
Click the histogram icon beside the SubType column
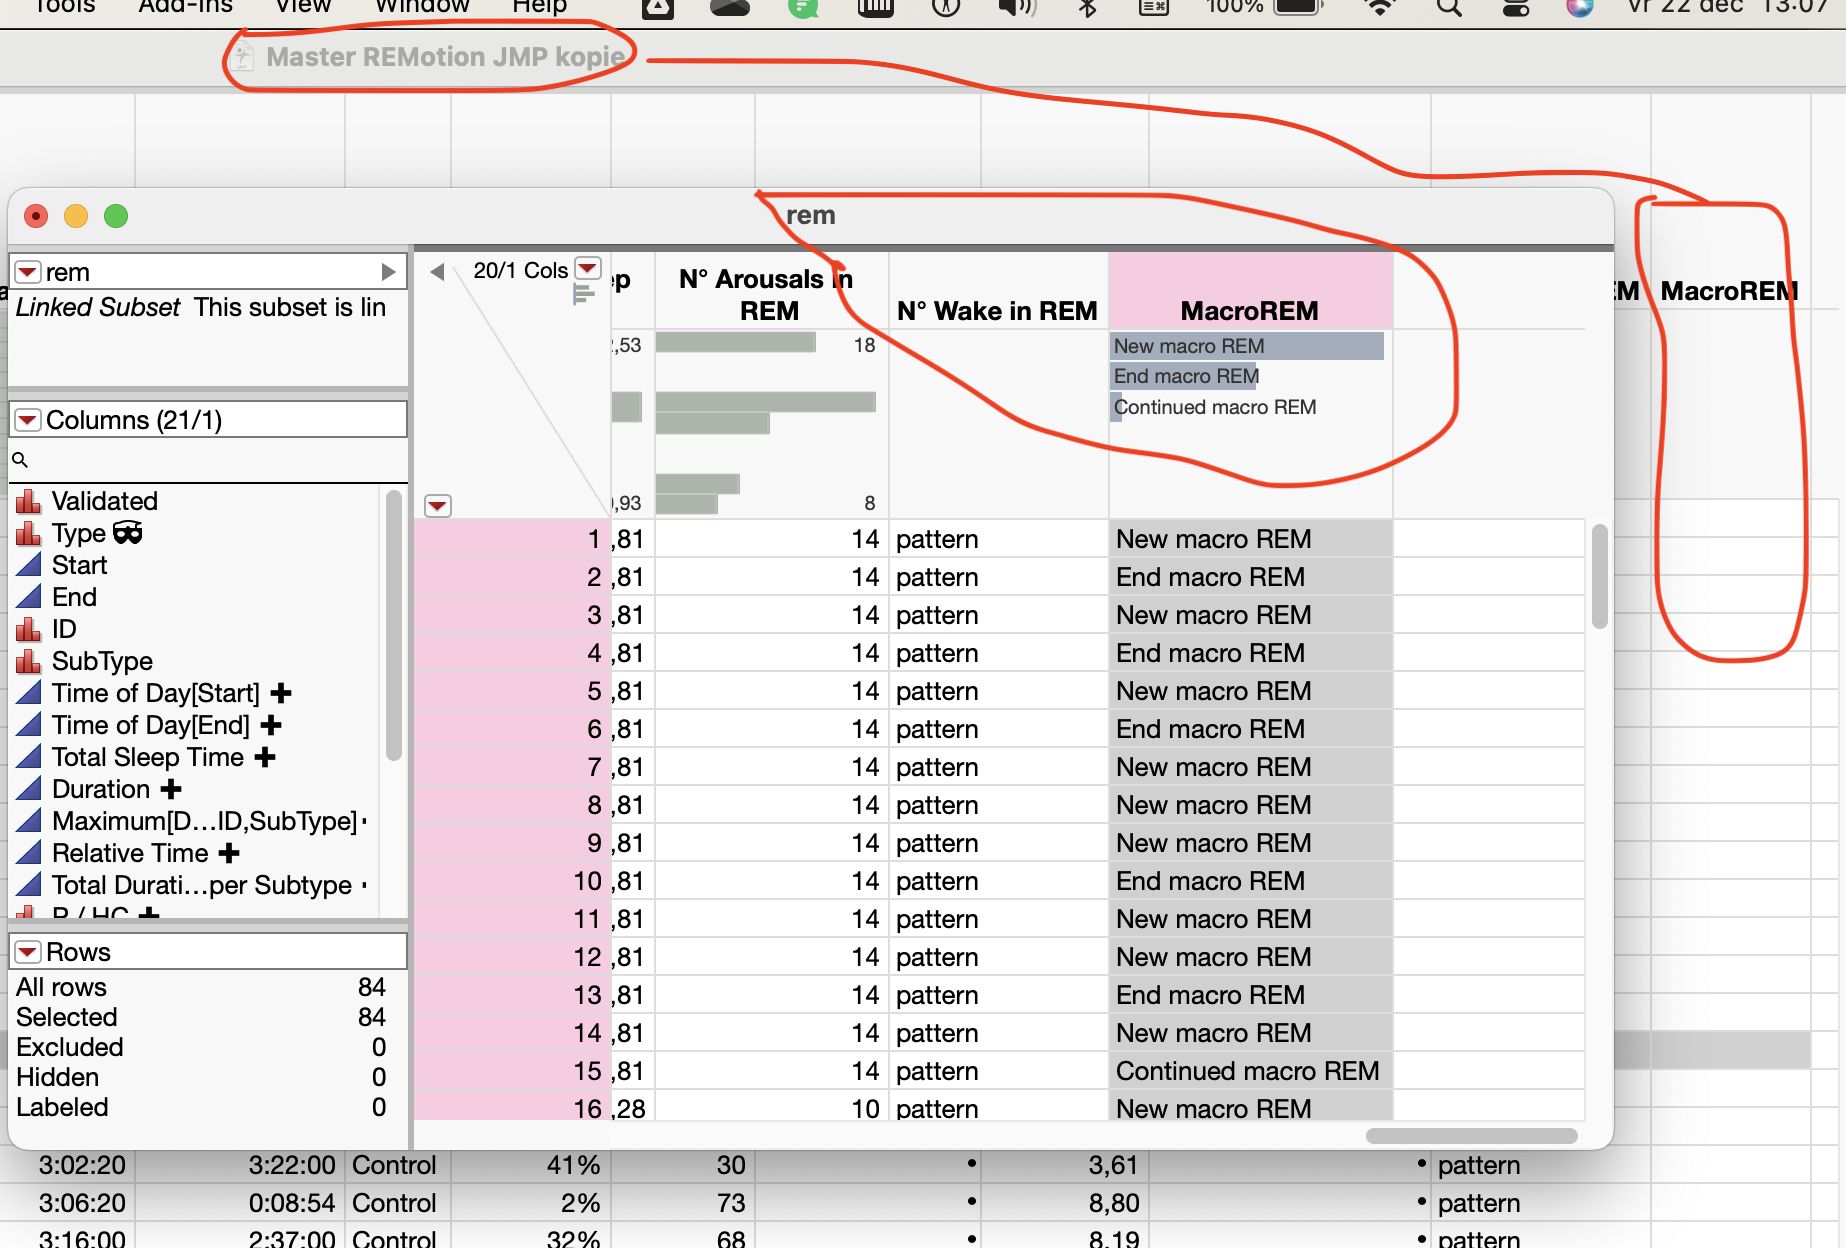coord(30,660)
